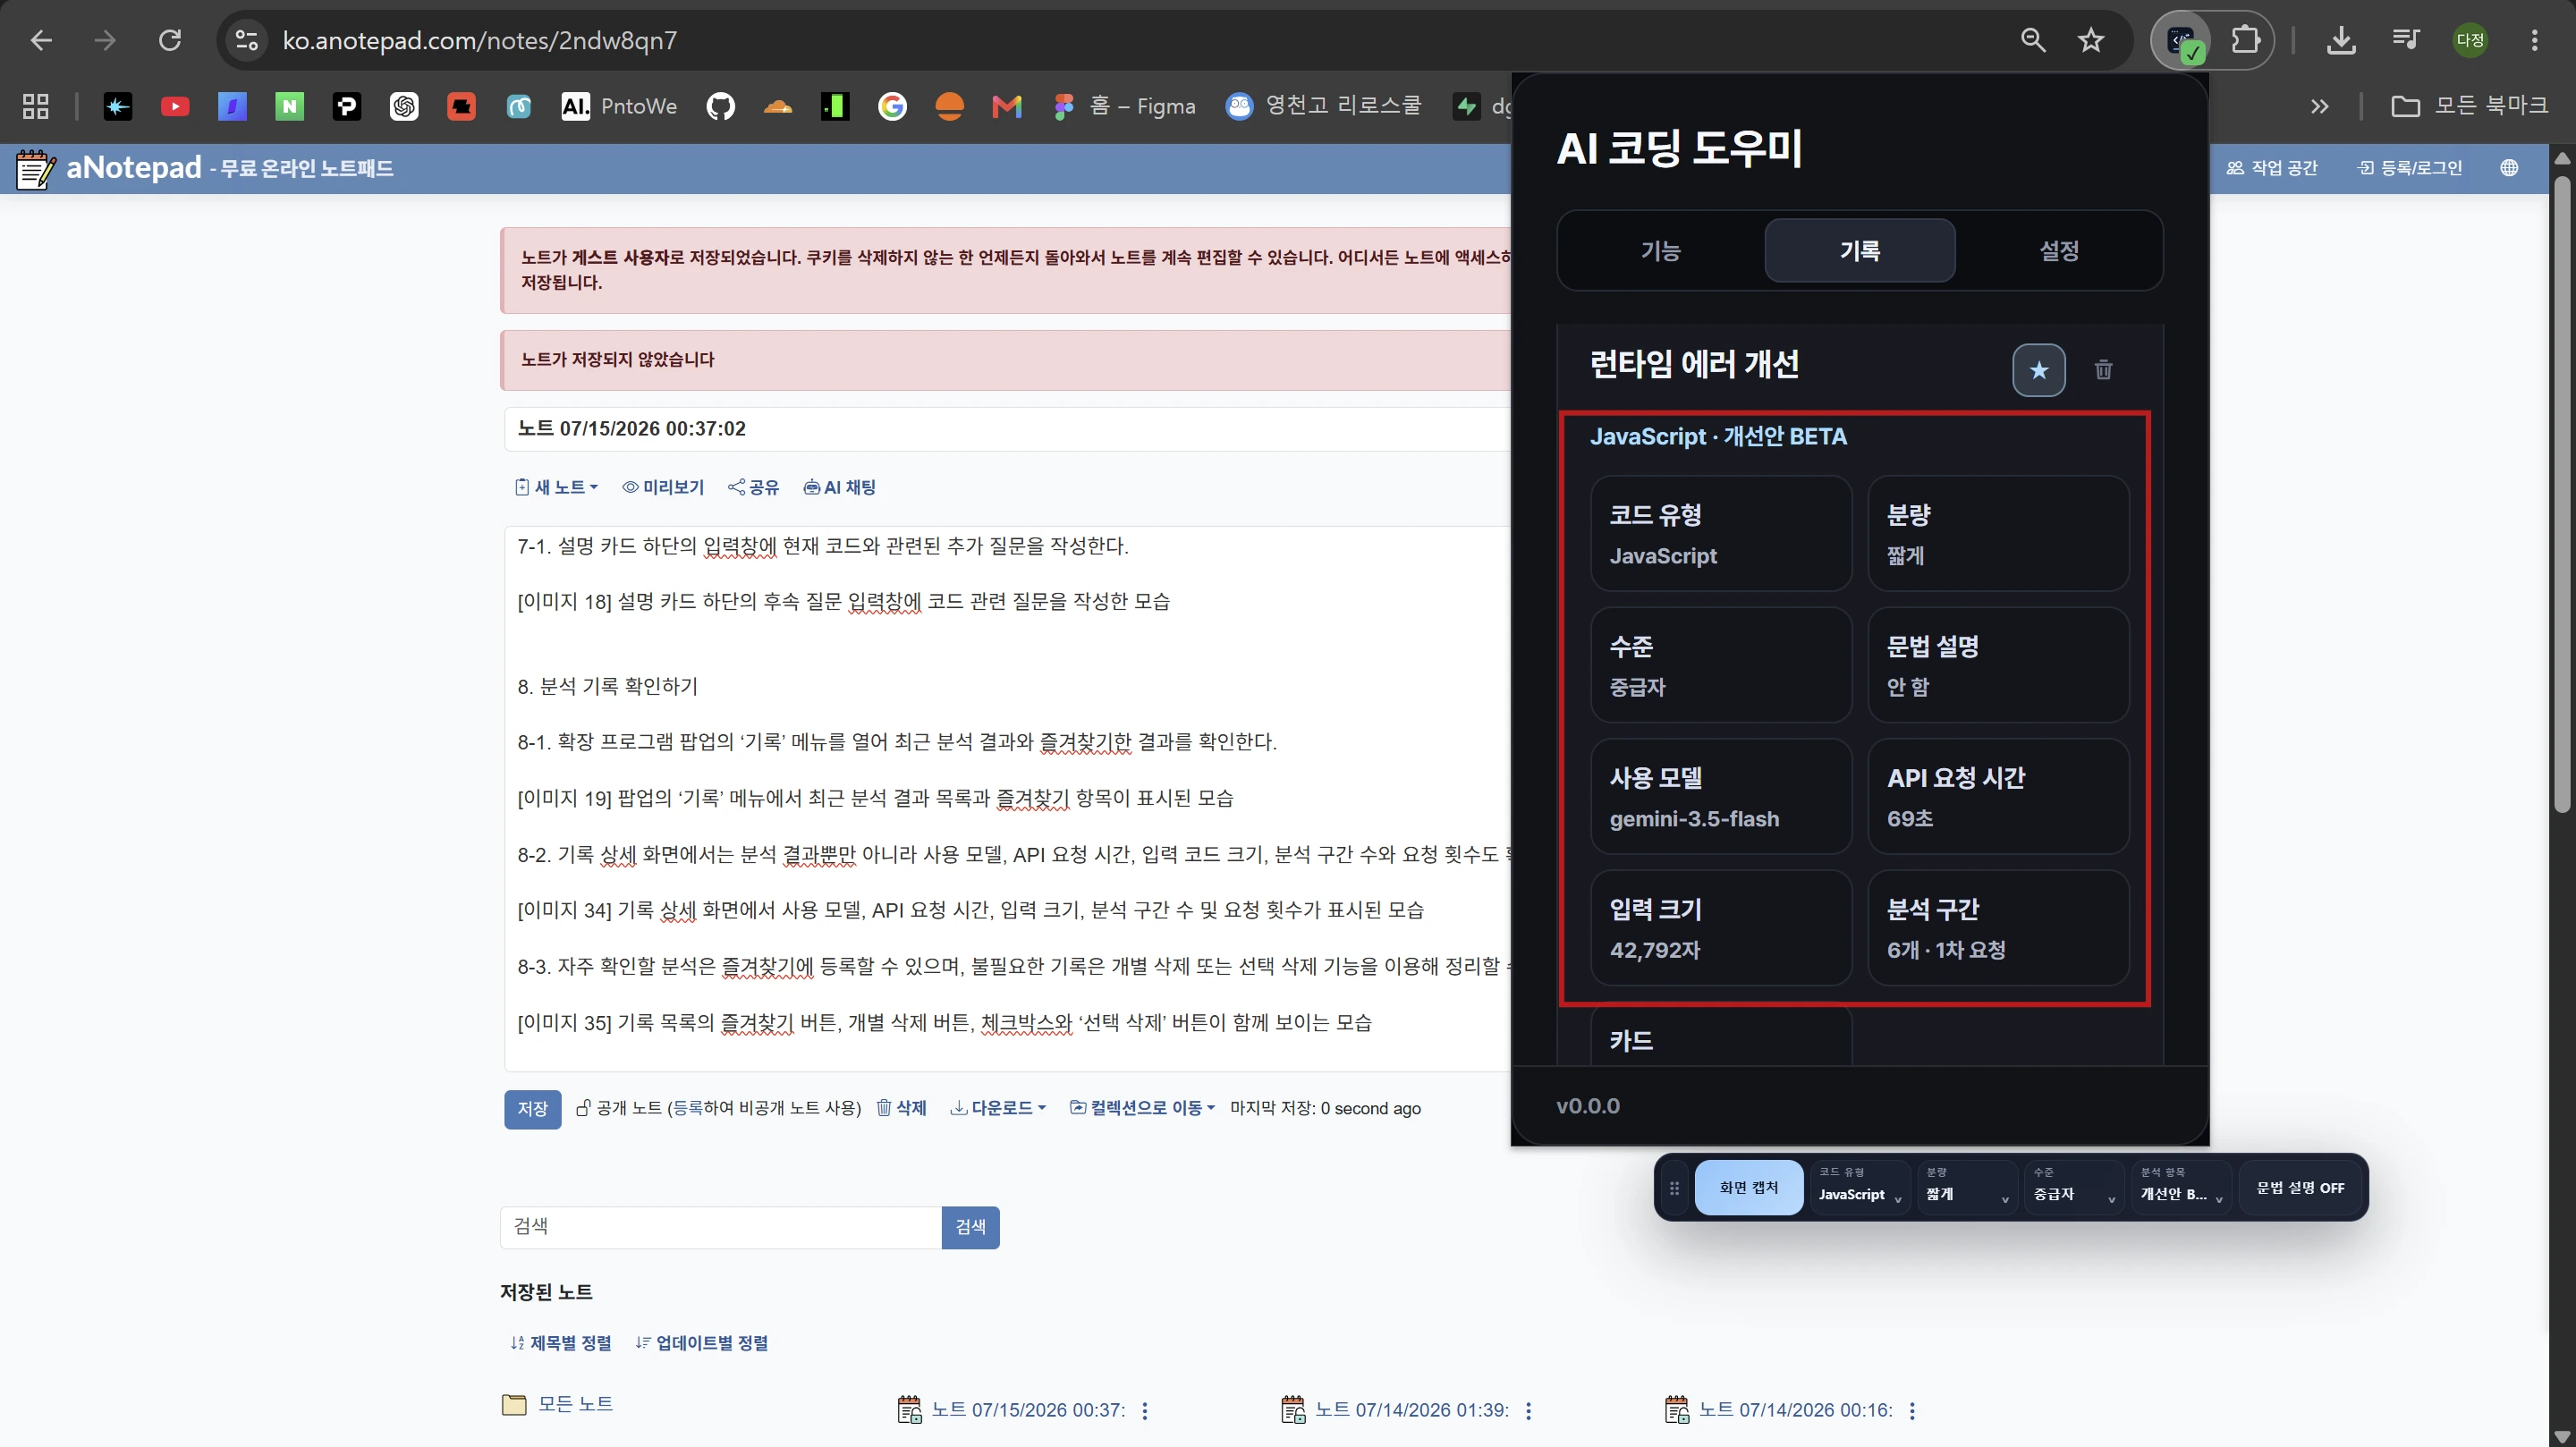Open the Cloudflare bookmark icon

778,106
